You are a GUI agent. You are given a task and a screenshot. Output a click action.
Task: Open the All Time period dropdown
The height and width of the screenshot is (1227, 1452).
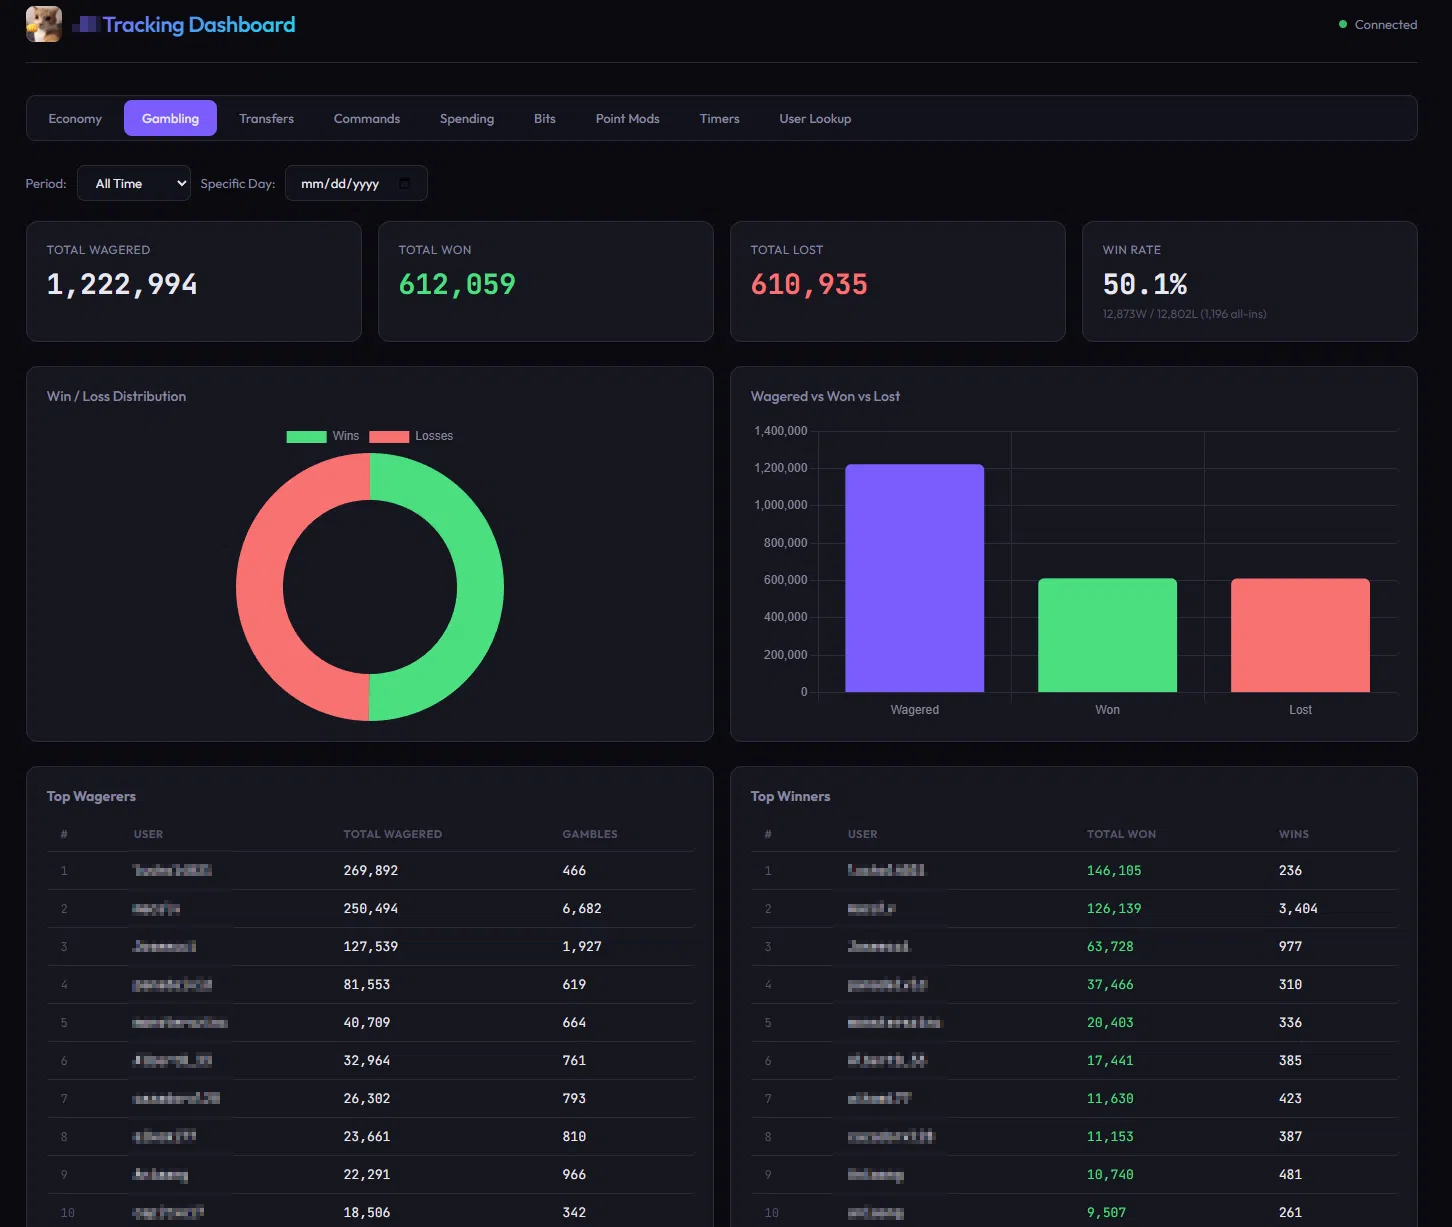134,183
